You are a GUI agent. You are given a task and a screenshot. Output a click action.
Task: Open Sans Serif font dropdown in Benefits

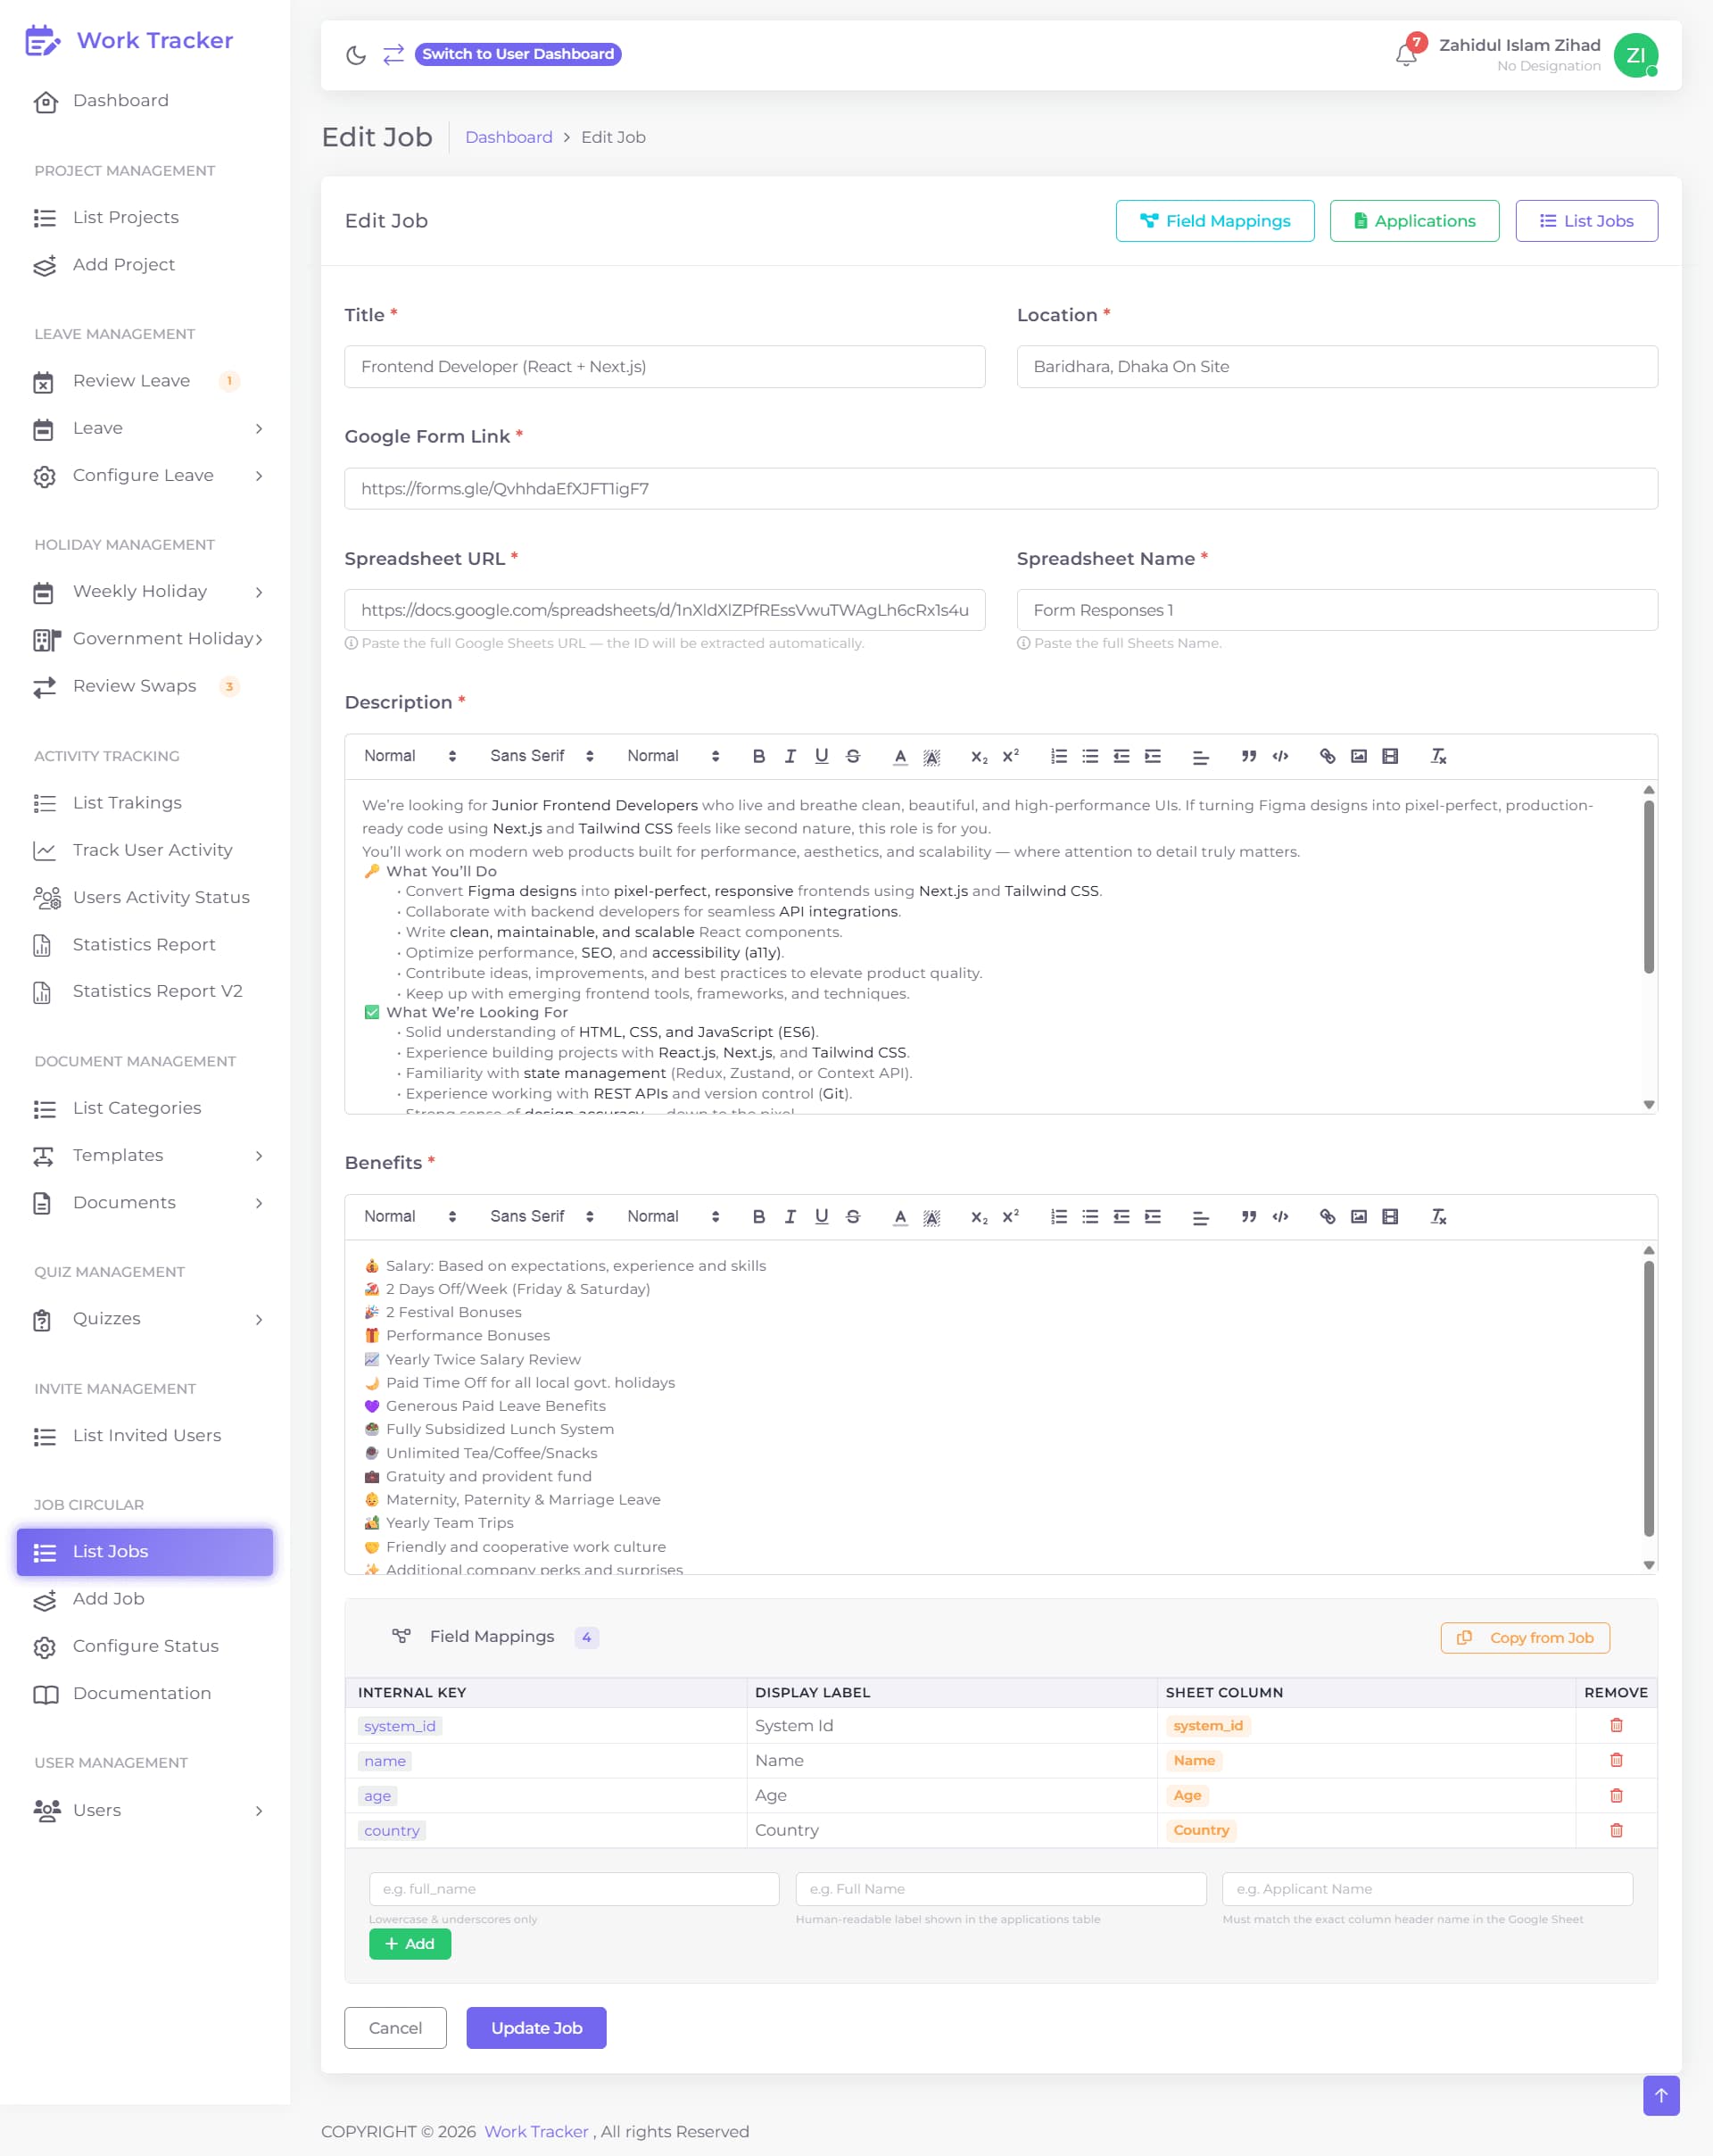[541, 1216]
